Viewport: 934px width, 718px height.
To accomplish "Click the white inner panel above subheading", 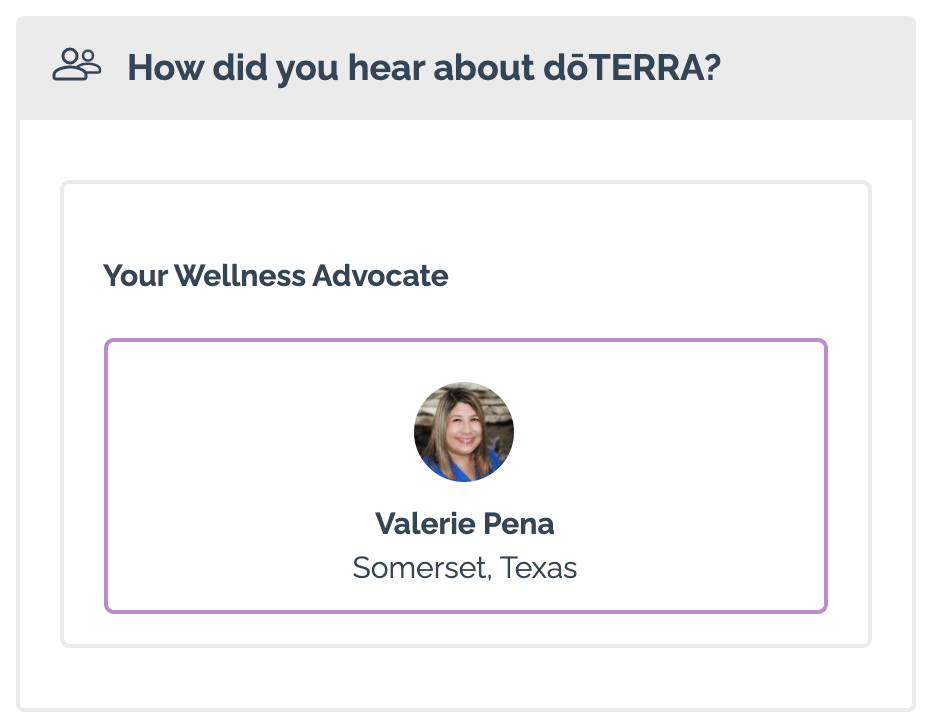I will [466, 220].
